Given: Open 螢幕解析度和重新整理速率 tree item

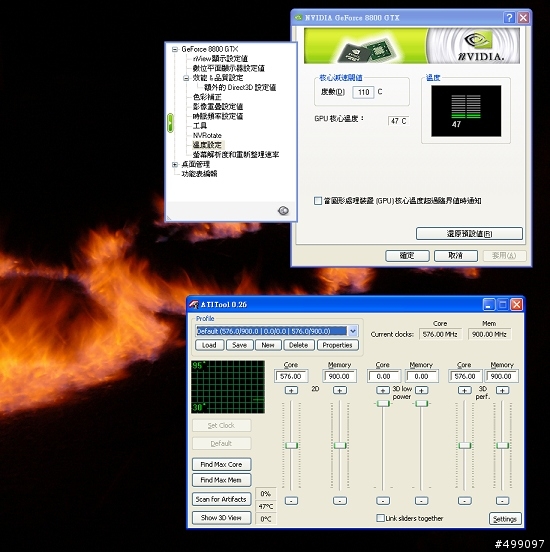Looking at the screenshot, I should [x=236, y=155].
